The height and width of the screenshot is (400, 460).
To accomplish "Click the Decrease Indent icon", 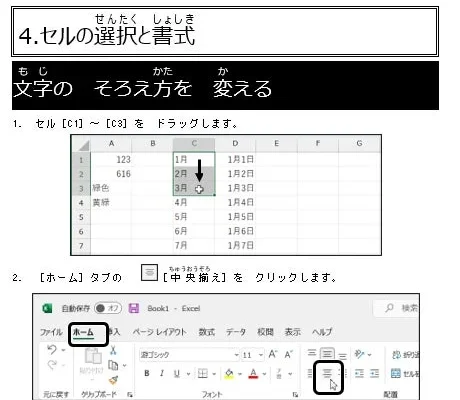I will tap(359, 373).
